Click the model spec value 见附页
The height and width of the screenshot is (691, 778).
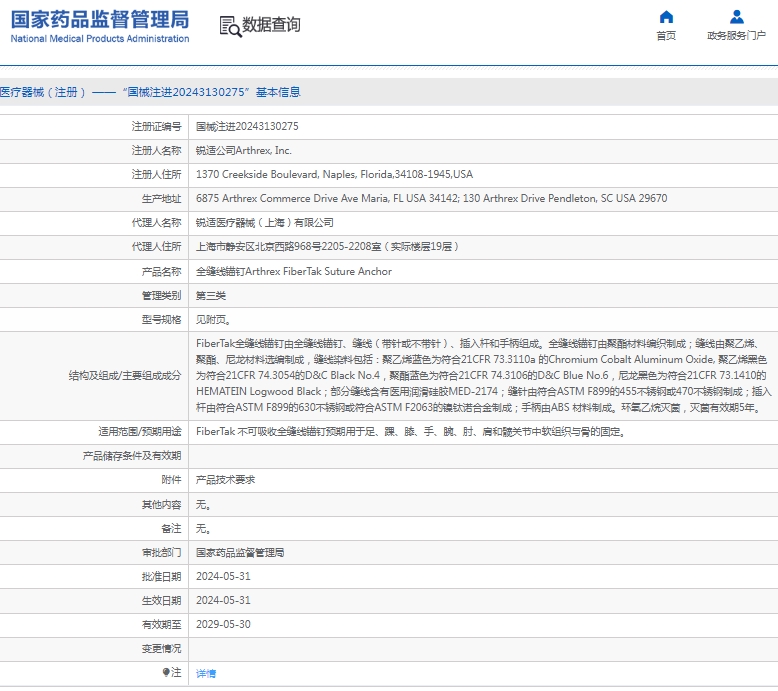point(213,319)
